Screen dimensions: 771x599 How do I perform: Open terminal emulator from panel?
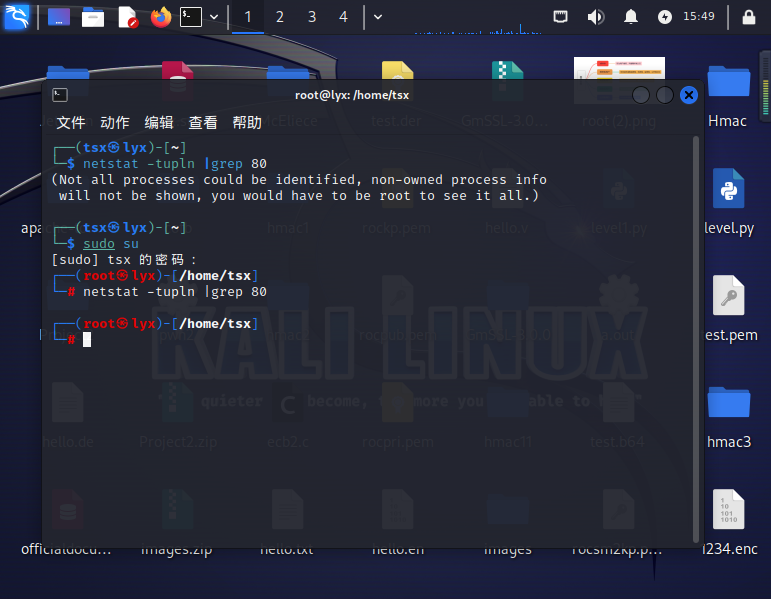(191, 17)
